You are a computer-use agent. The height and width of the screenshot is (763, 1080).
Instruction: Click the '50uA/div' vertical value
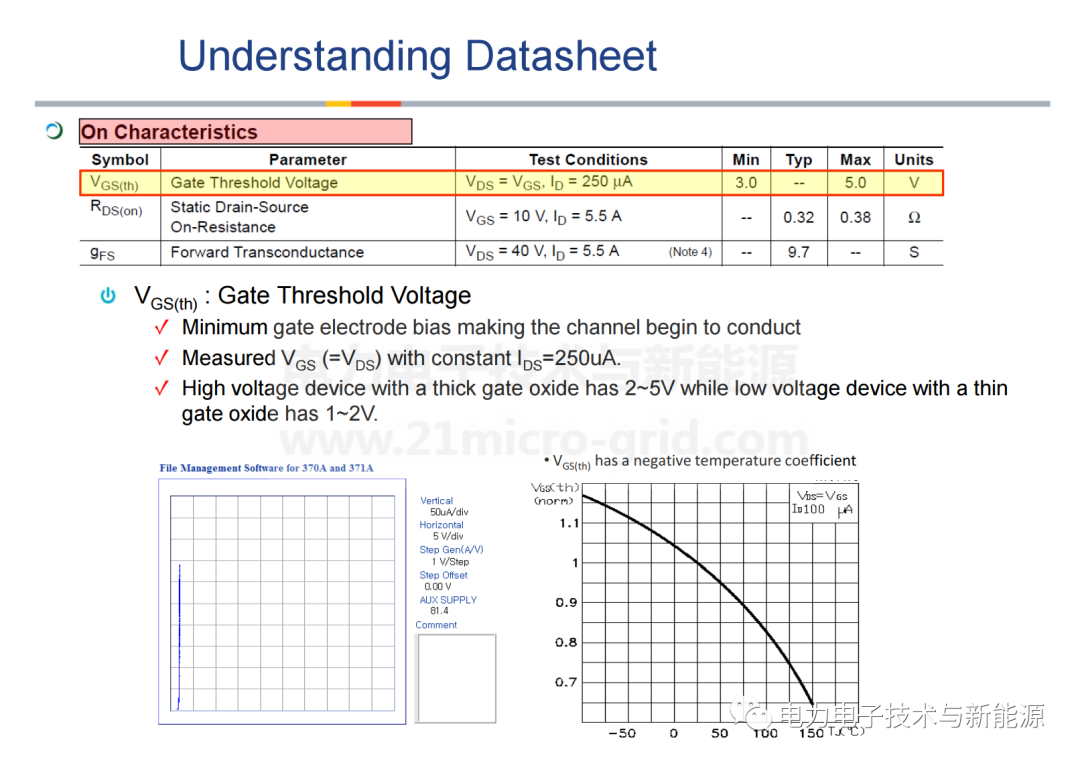pos(449,512)
